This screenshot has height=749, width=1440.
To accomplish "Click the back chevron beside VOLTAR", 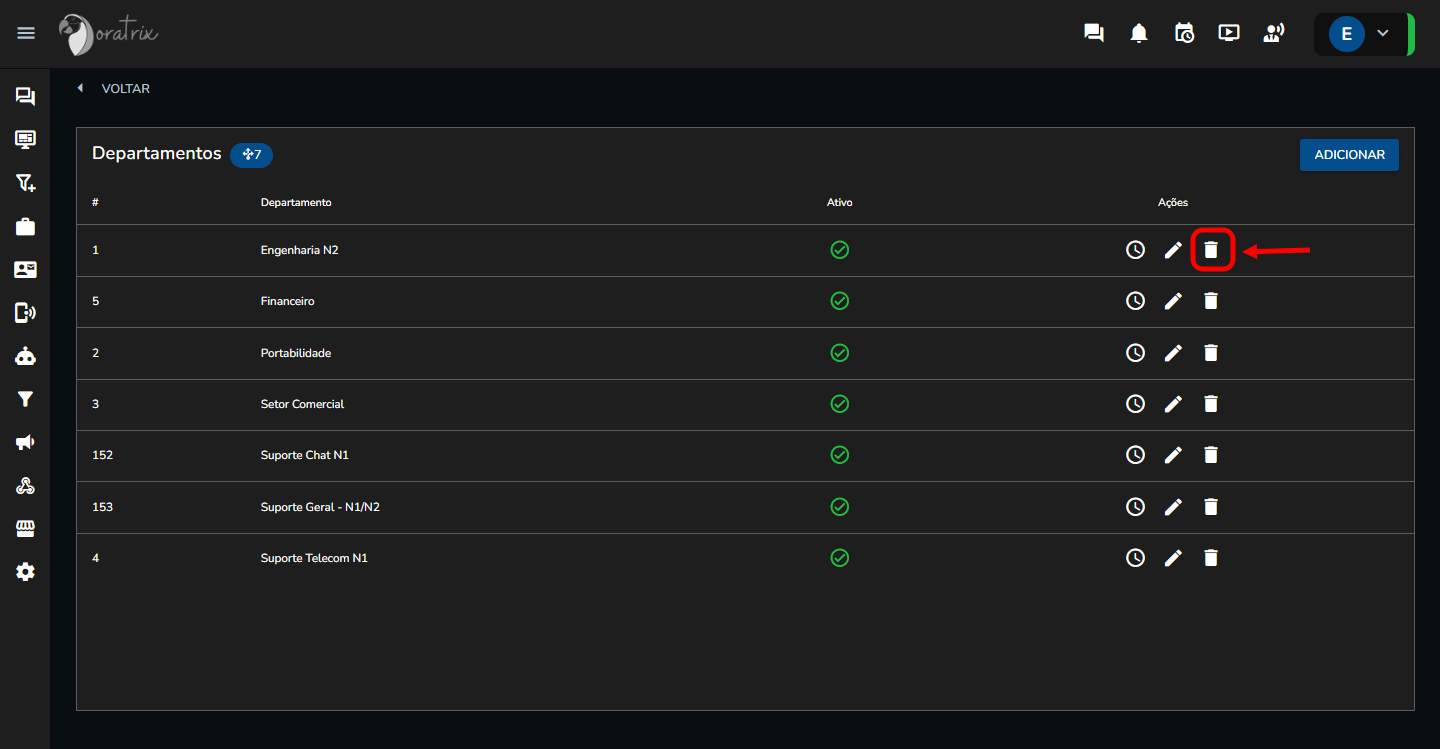I will point(80,89).
